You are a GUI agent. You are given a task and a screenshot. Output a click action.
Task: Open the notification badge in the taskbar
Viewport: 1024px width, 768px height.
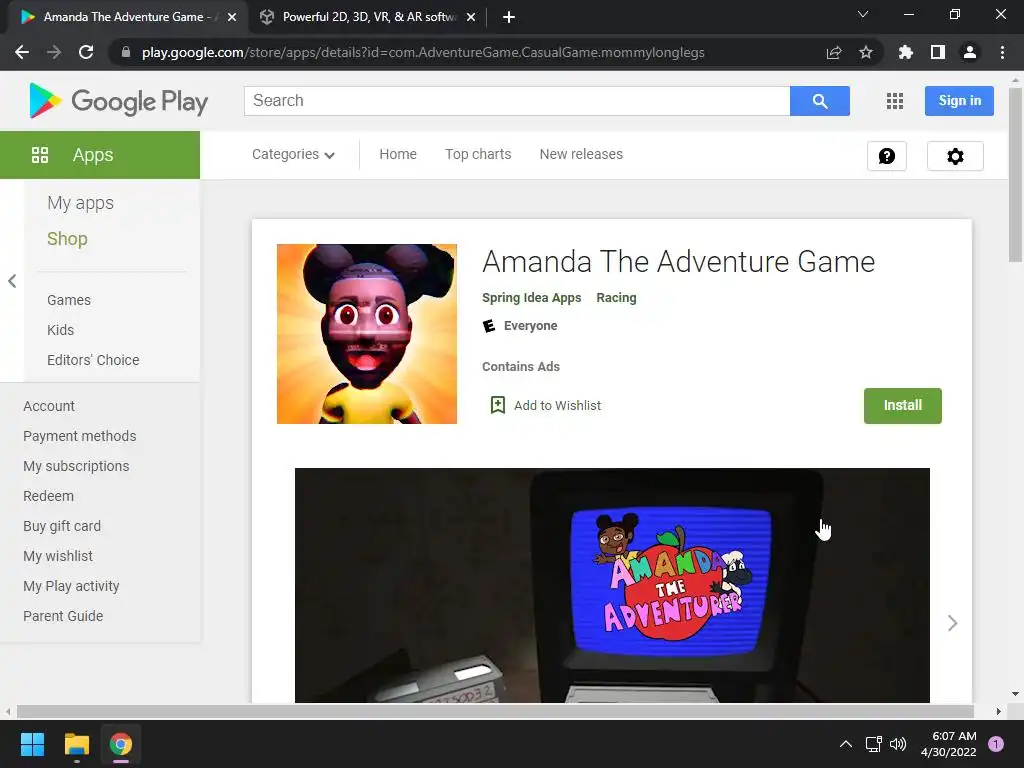[x=996, y=744]
